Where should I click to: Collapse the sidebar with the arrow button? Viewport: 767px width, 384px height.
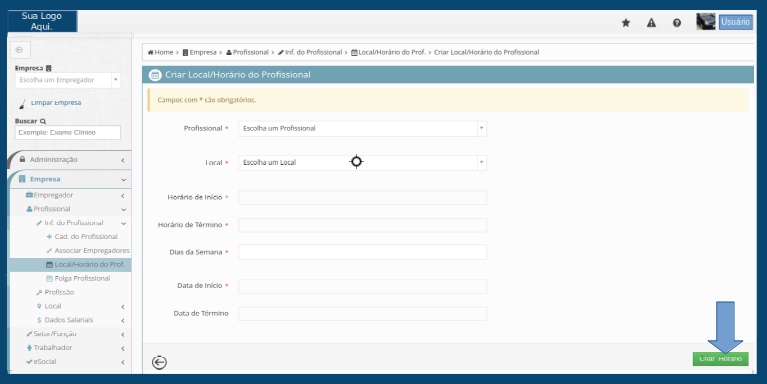(20, 49)
